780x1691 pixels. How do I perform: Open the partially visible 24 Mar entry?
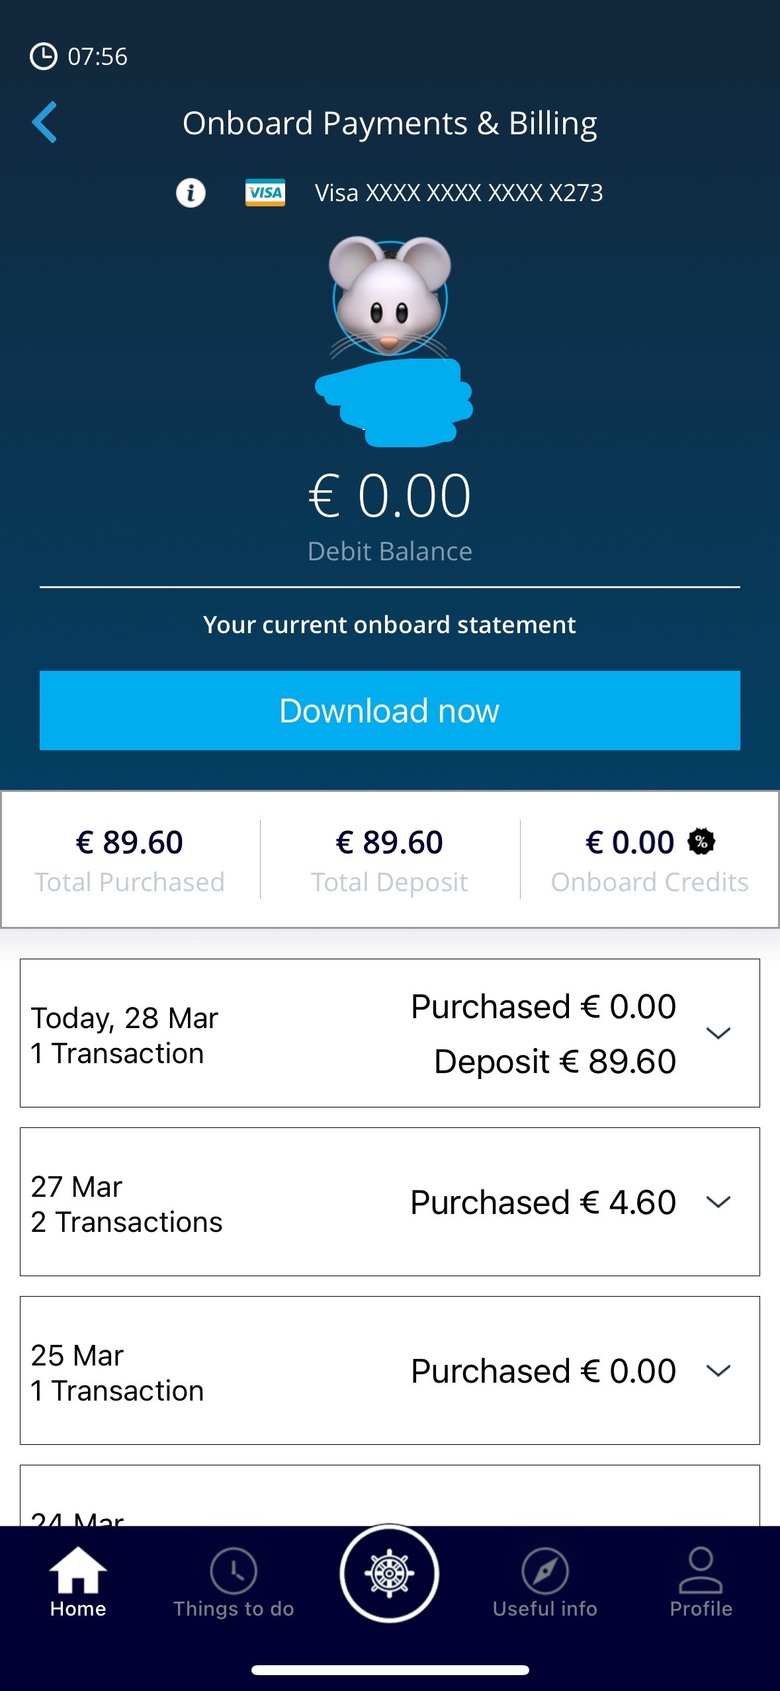(x=390, y=1496)
